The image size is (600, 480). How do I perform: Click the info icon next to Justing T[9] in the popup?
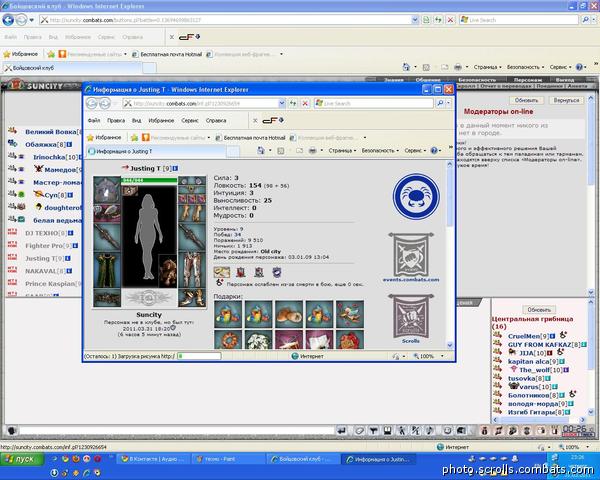pos(175,168)
